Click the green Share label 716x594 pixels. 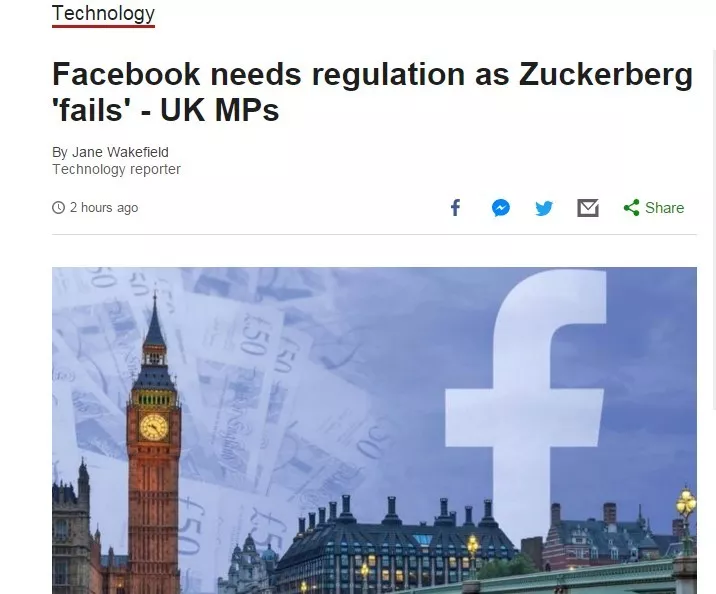(664, 208)
